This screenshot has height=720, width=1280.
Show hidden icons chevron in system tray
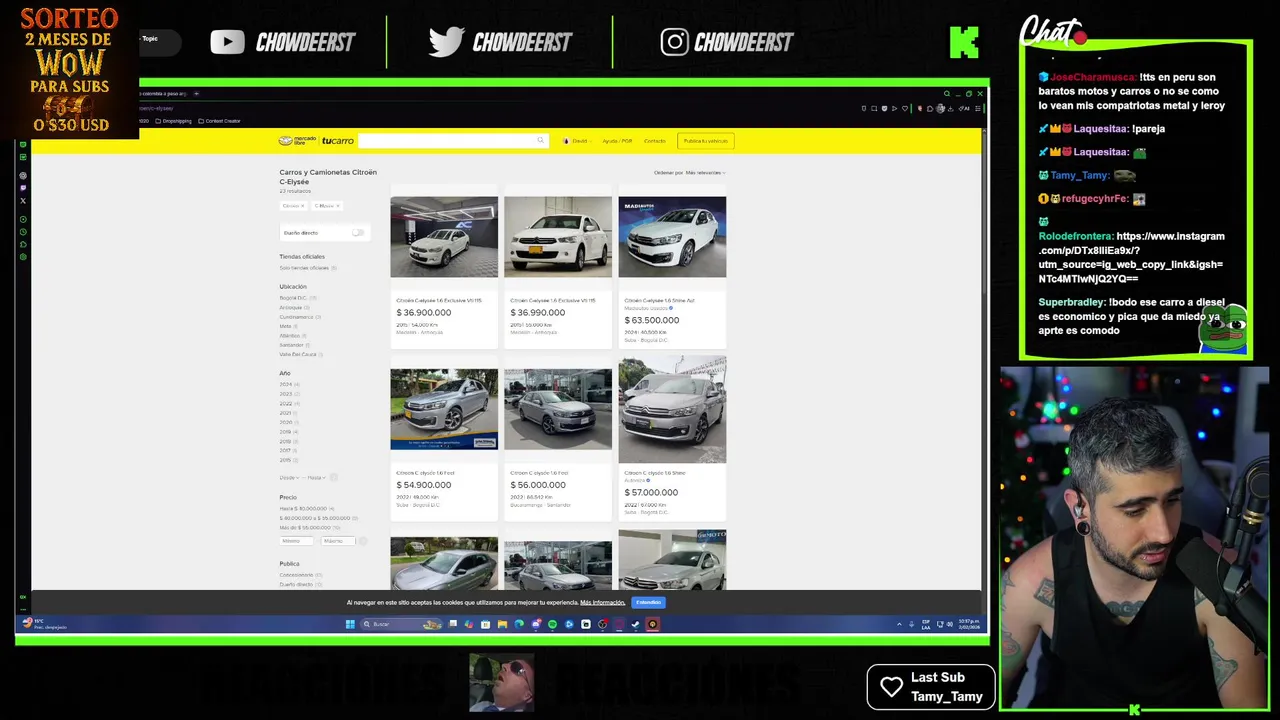pos(899,624)
